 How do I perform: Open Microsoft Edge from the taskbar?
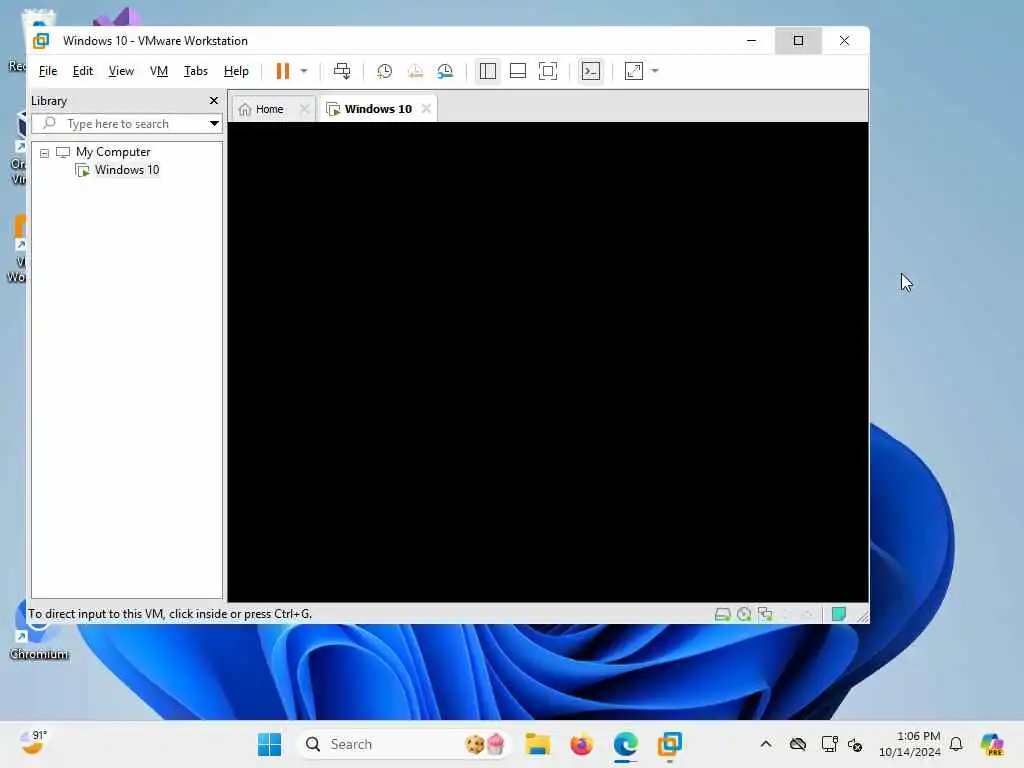coord(625,744)
